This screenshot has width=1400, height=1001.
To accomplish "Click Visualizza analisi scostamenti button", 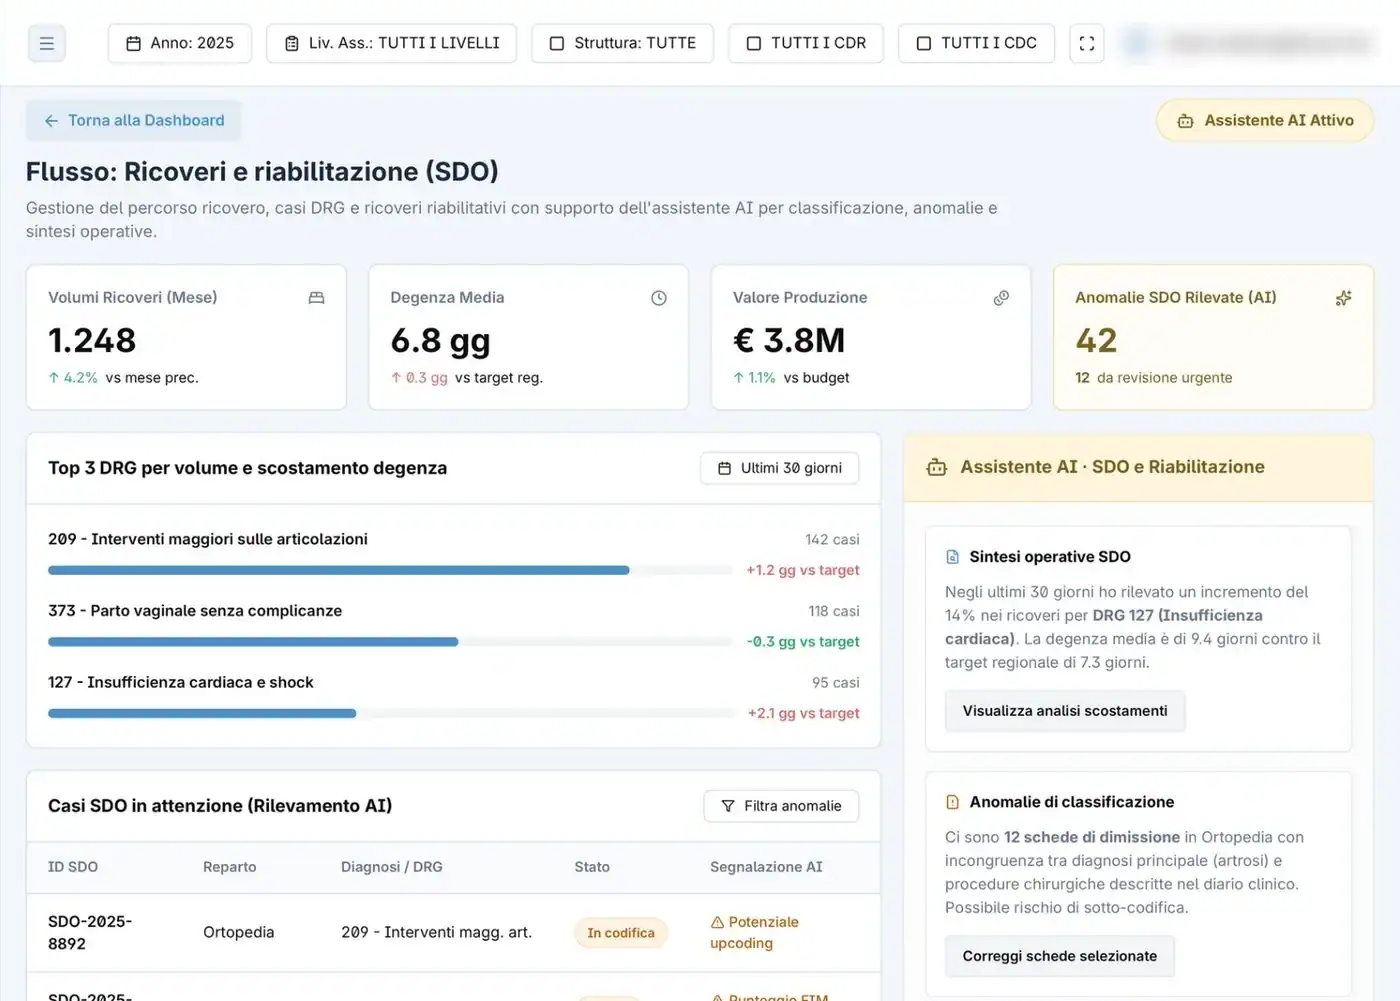I will [x=1065, y=711].
